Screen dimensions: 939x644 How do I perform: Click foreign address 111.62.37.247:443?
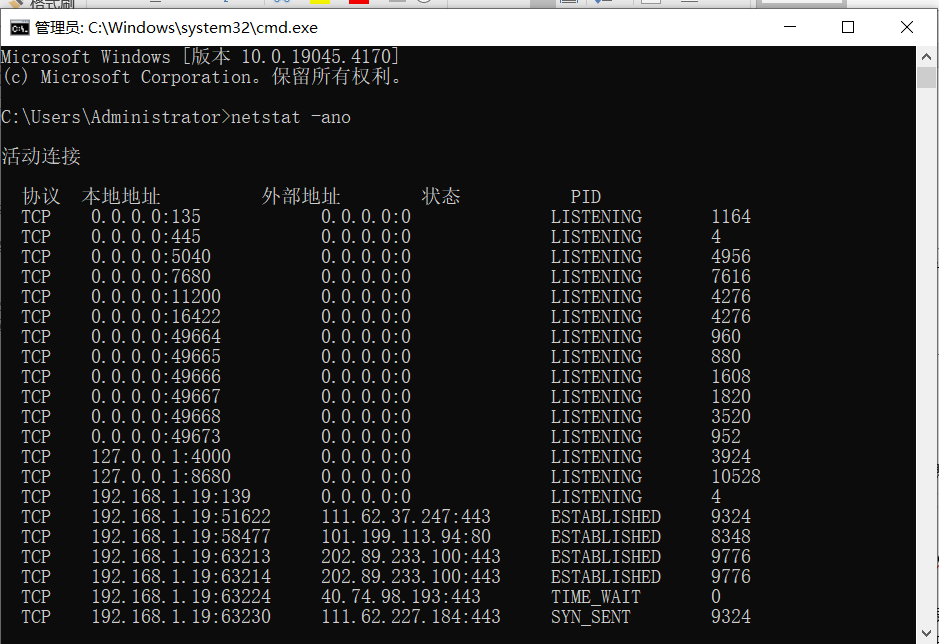tap(406, 517)
